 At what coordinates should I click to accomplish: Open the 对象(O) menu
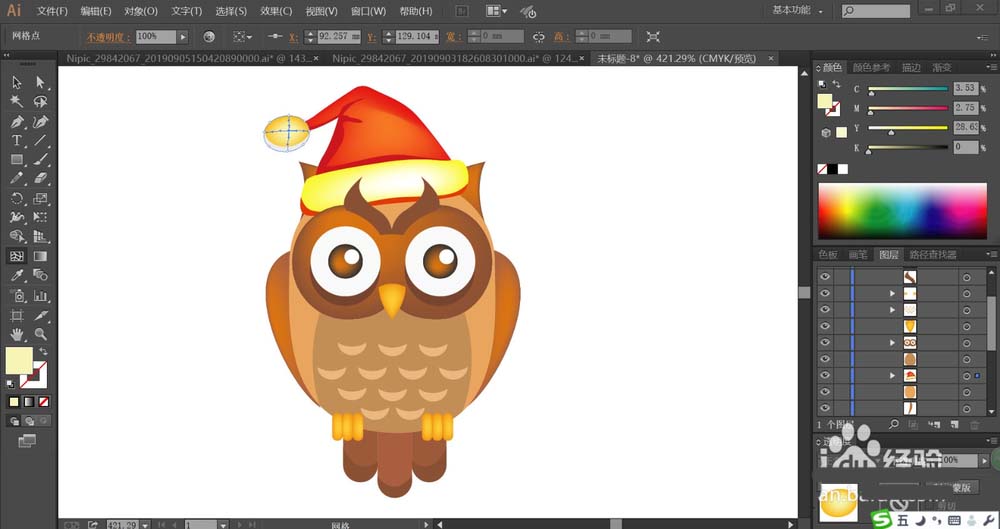[x=140, y=11]
